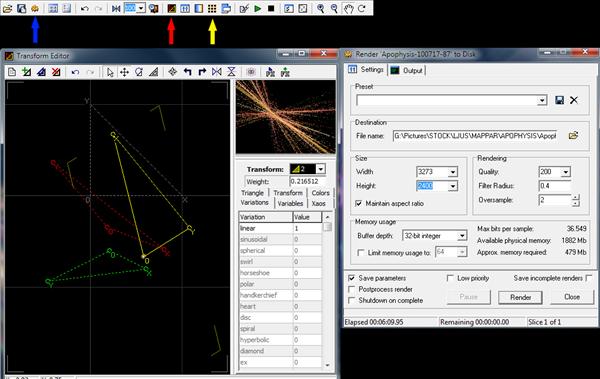Open the Transform selector dropdown
This screenshot has width=600, height=379.
pyautogui.click(x=321, y=169)
